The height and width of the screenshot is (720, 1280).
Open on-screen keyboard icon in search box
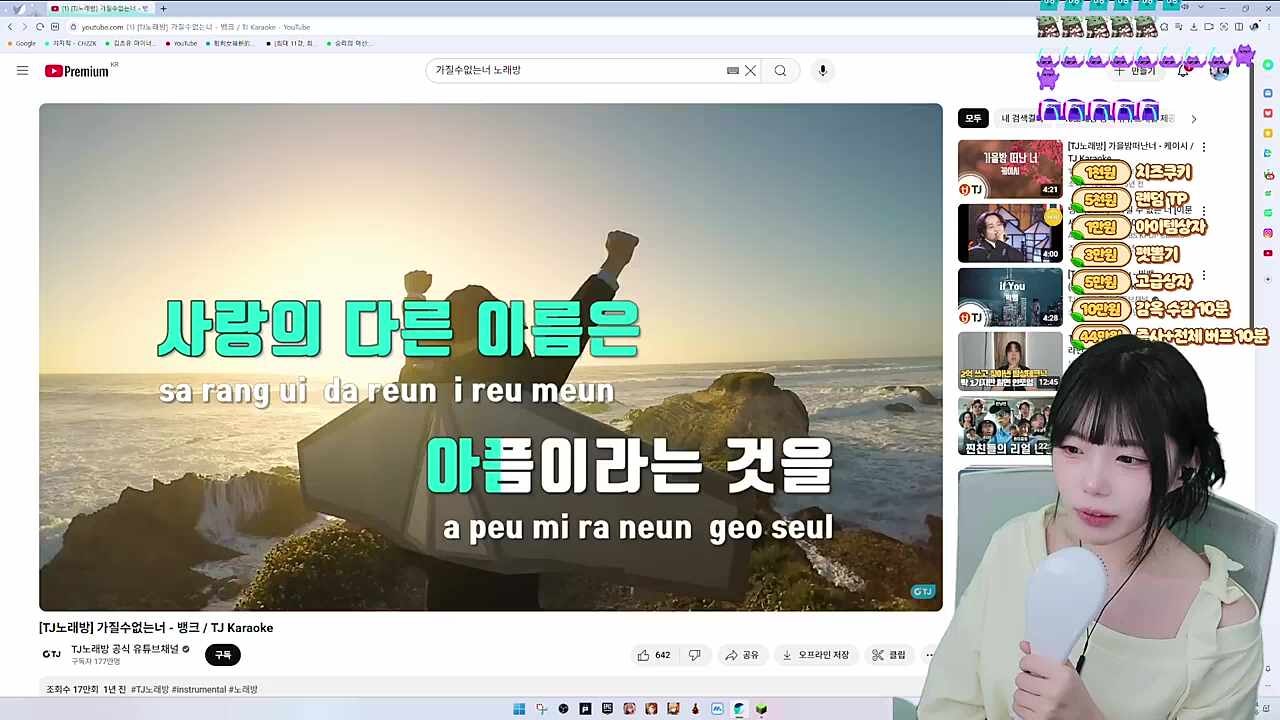732,70
